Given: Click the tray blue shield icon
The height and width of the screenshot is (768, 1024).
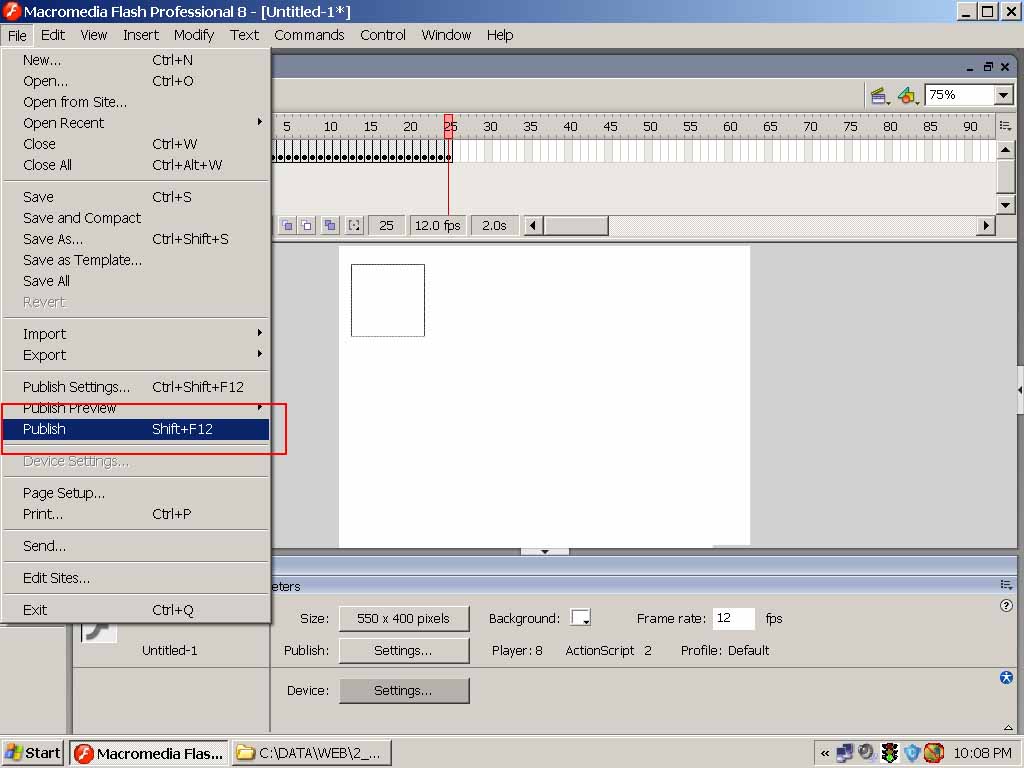Looking at the screenshot, I should tap(912, 753).
